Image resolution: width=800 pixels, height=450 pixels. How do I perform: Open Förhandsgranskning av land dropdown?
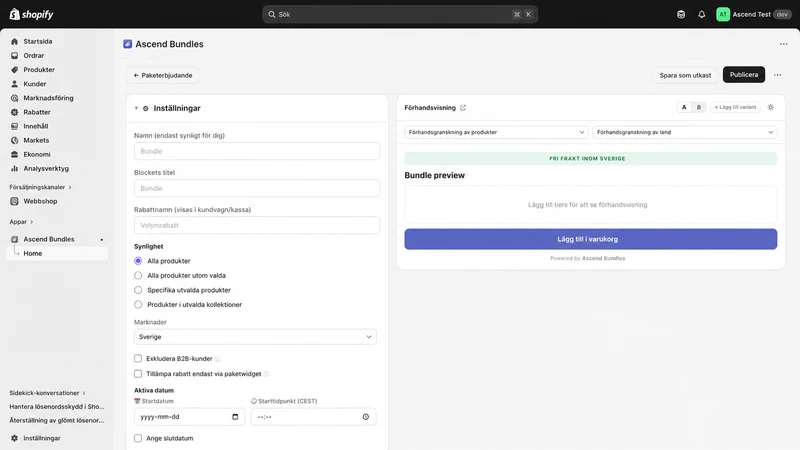685,132
